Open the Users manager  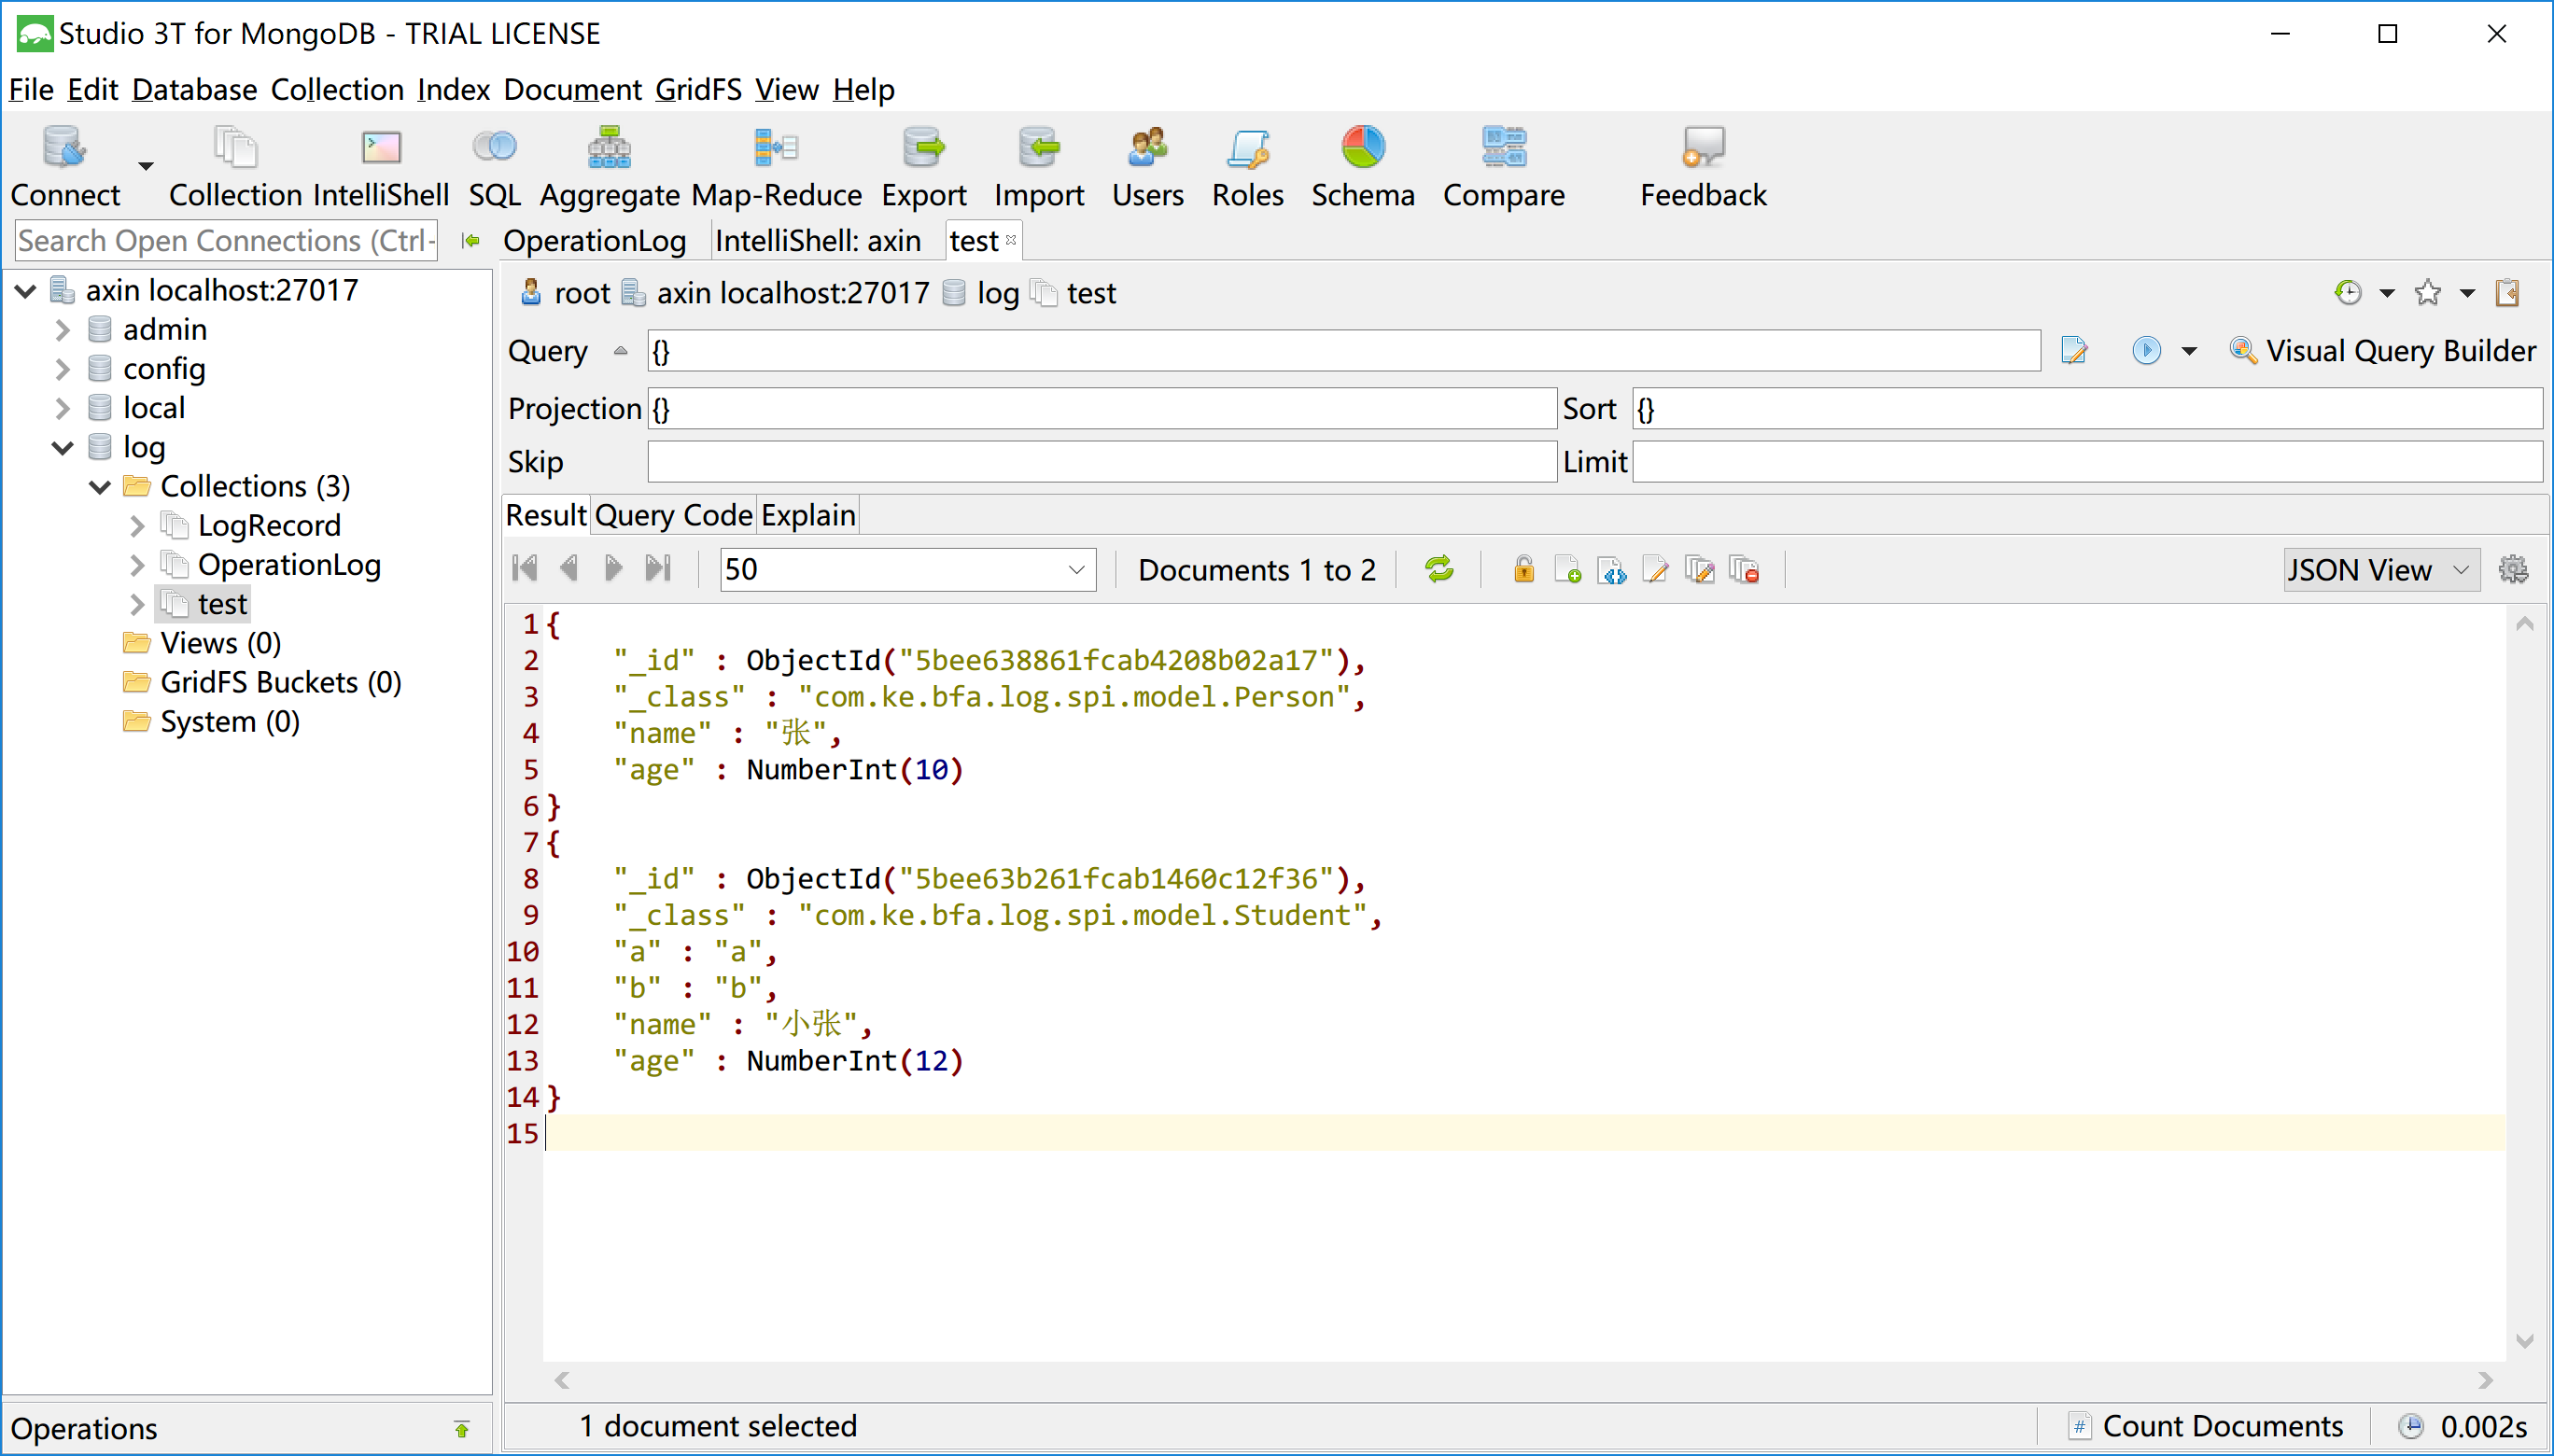(1147, 166)
